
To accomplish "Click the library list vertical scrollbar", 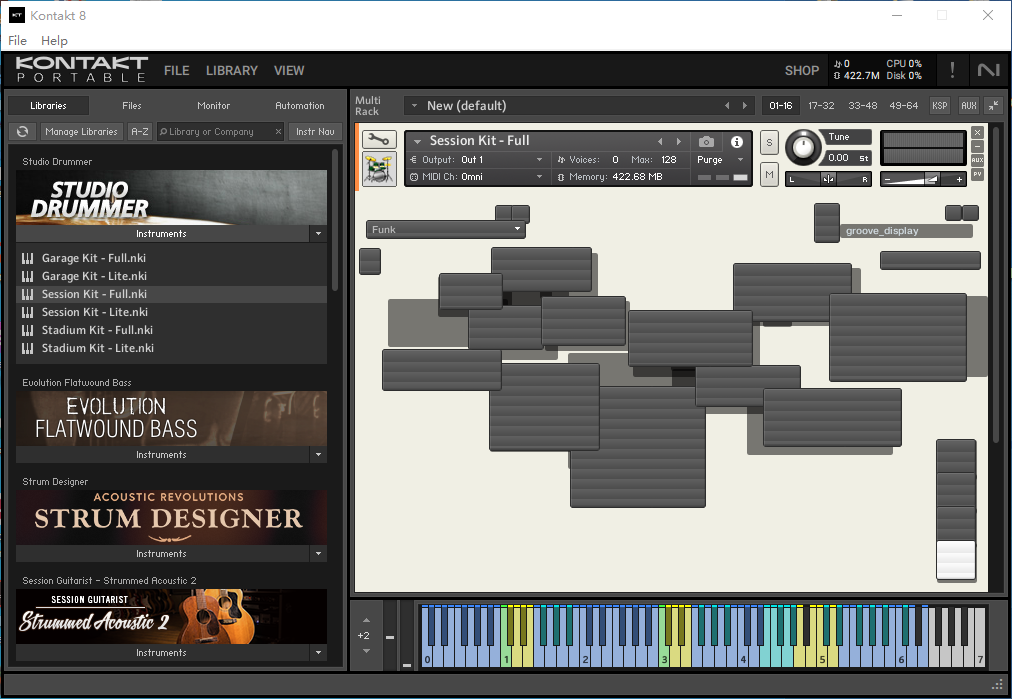I will 334,219.
